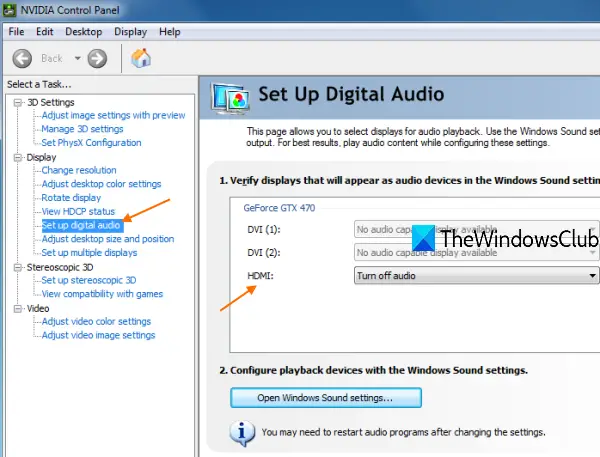
Task: Click the Select a Task... heading
Action: pos(39,84)
